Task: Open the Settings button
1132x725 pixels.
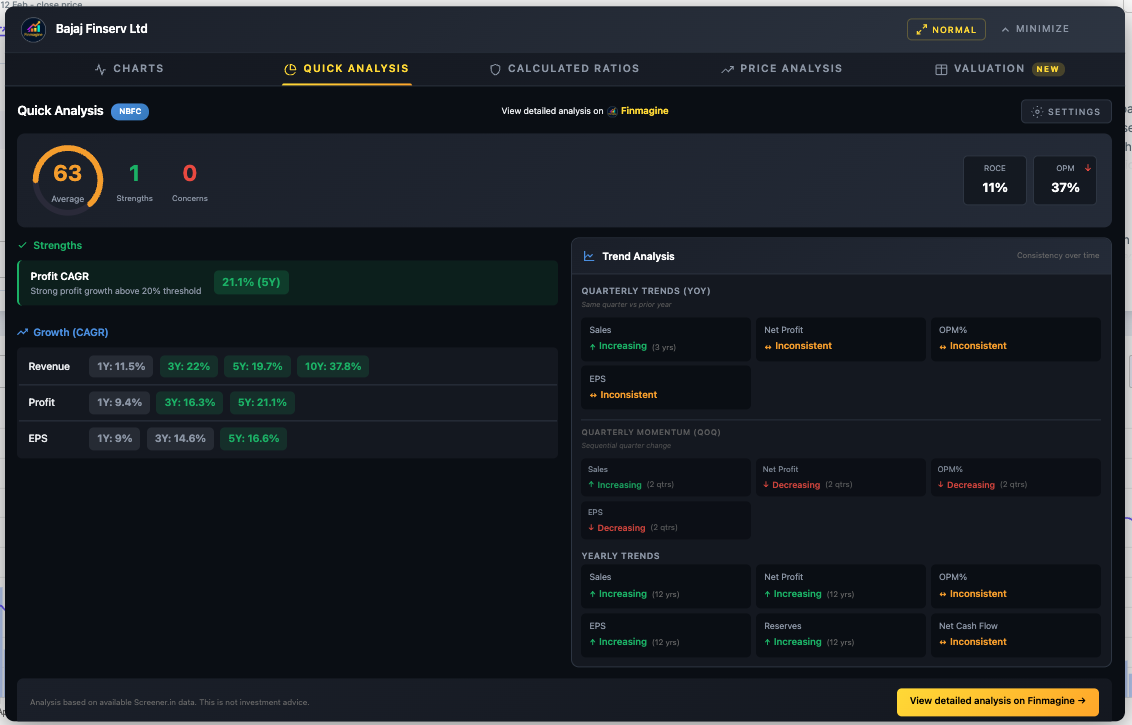Action: 1066,112
